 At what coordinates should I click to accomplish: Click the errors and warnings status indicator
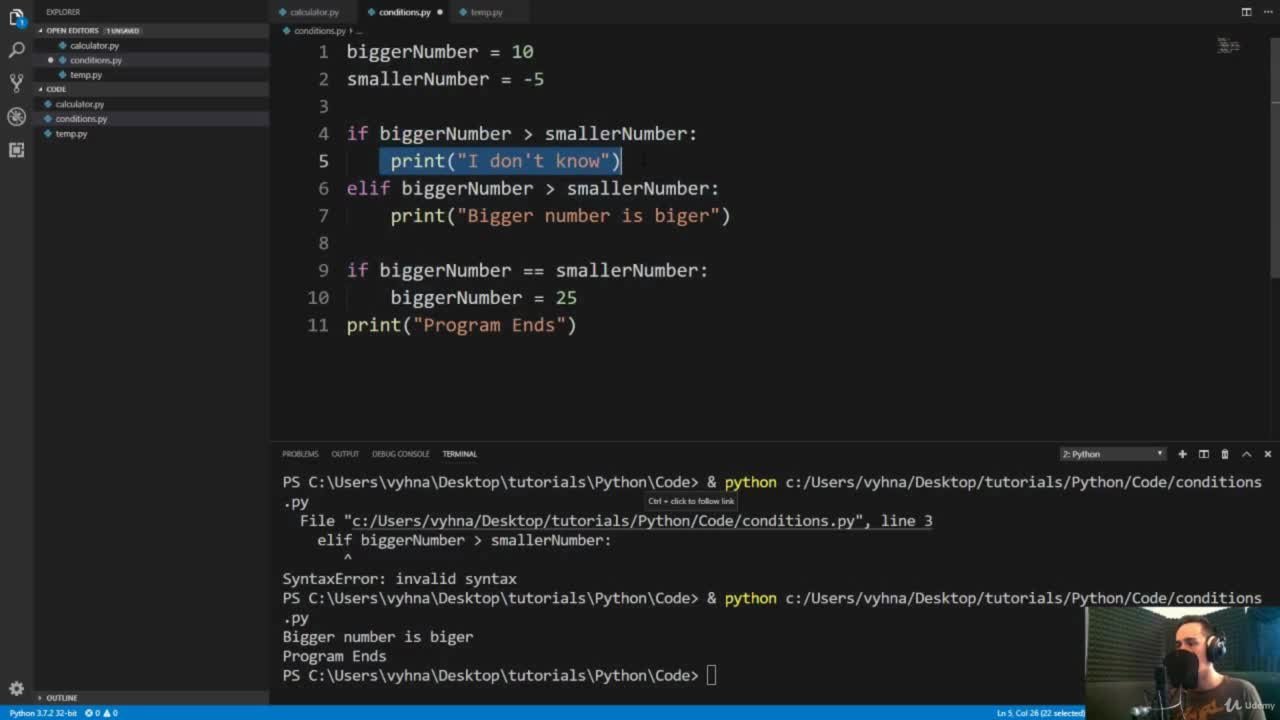coord(101,713)
